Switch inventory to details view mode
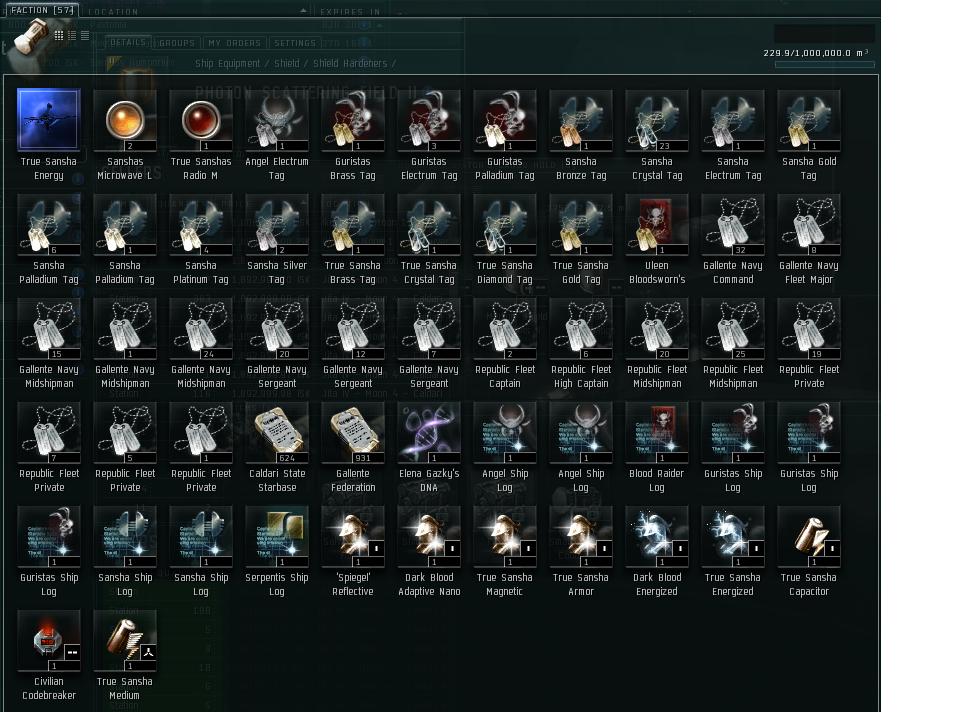The width and height of the screenshot is (960, 712). pyautogui.click(x=72, y=36)
